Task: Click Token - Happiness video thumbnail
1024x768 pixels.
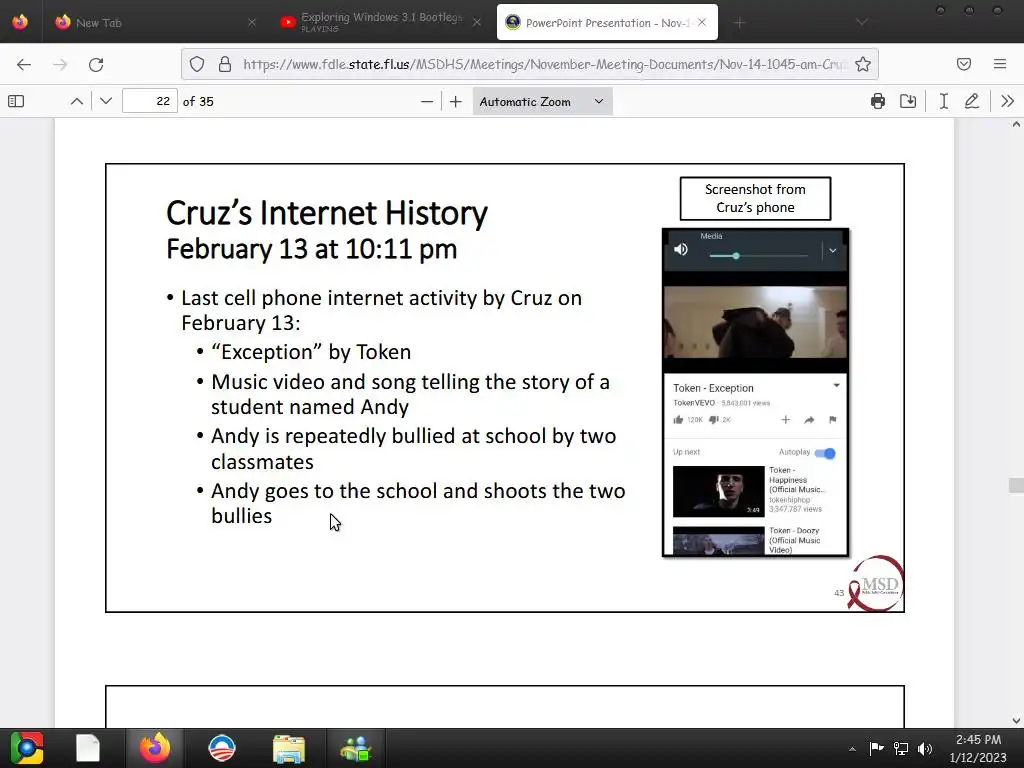Action: [718, 491]
